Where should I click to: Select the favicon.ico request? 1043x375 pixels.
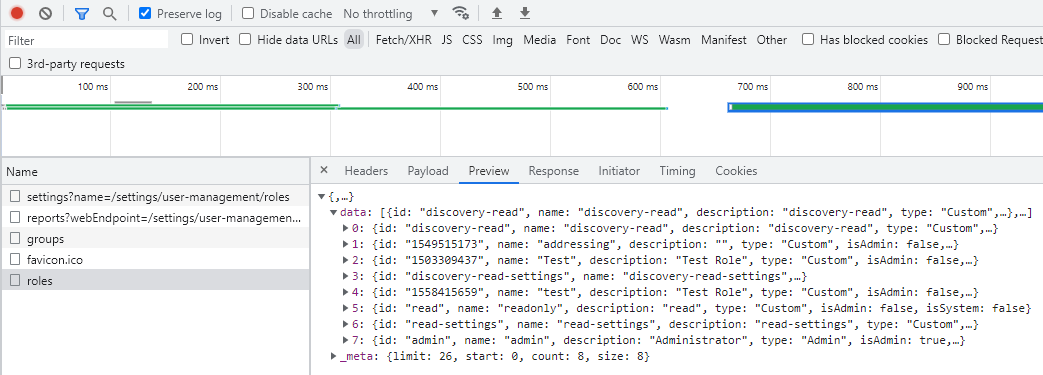point(155,259)
